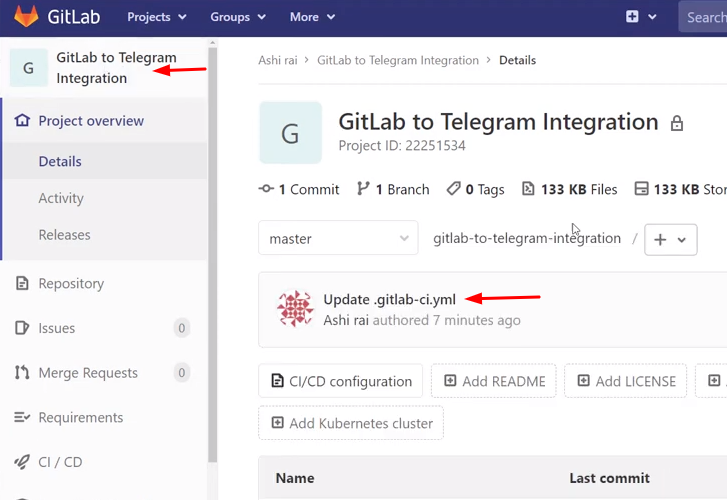Expand the chevron next to the new-item plus
Image resolution: width=727 pixels, height=500 pixels.
click(652, 17)
